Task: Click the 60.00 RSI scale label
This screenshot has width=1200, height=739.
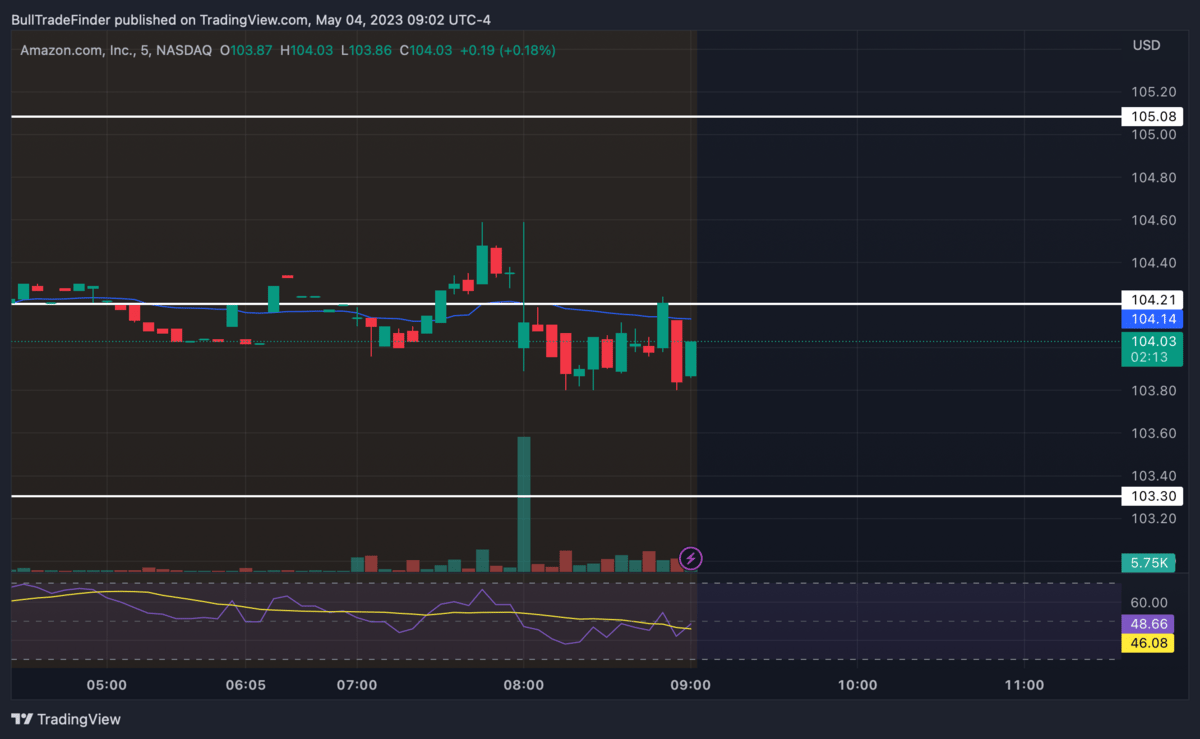Action: [x=1150, y=602]
